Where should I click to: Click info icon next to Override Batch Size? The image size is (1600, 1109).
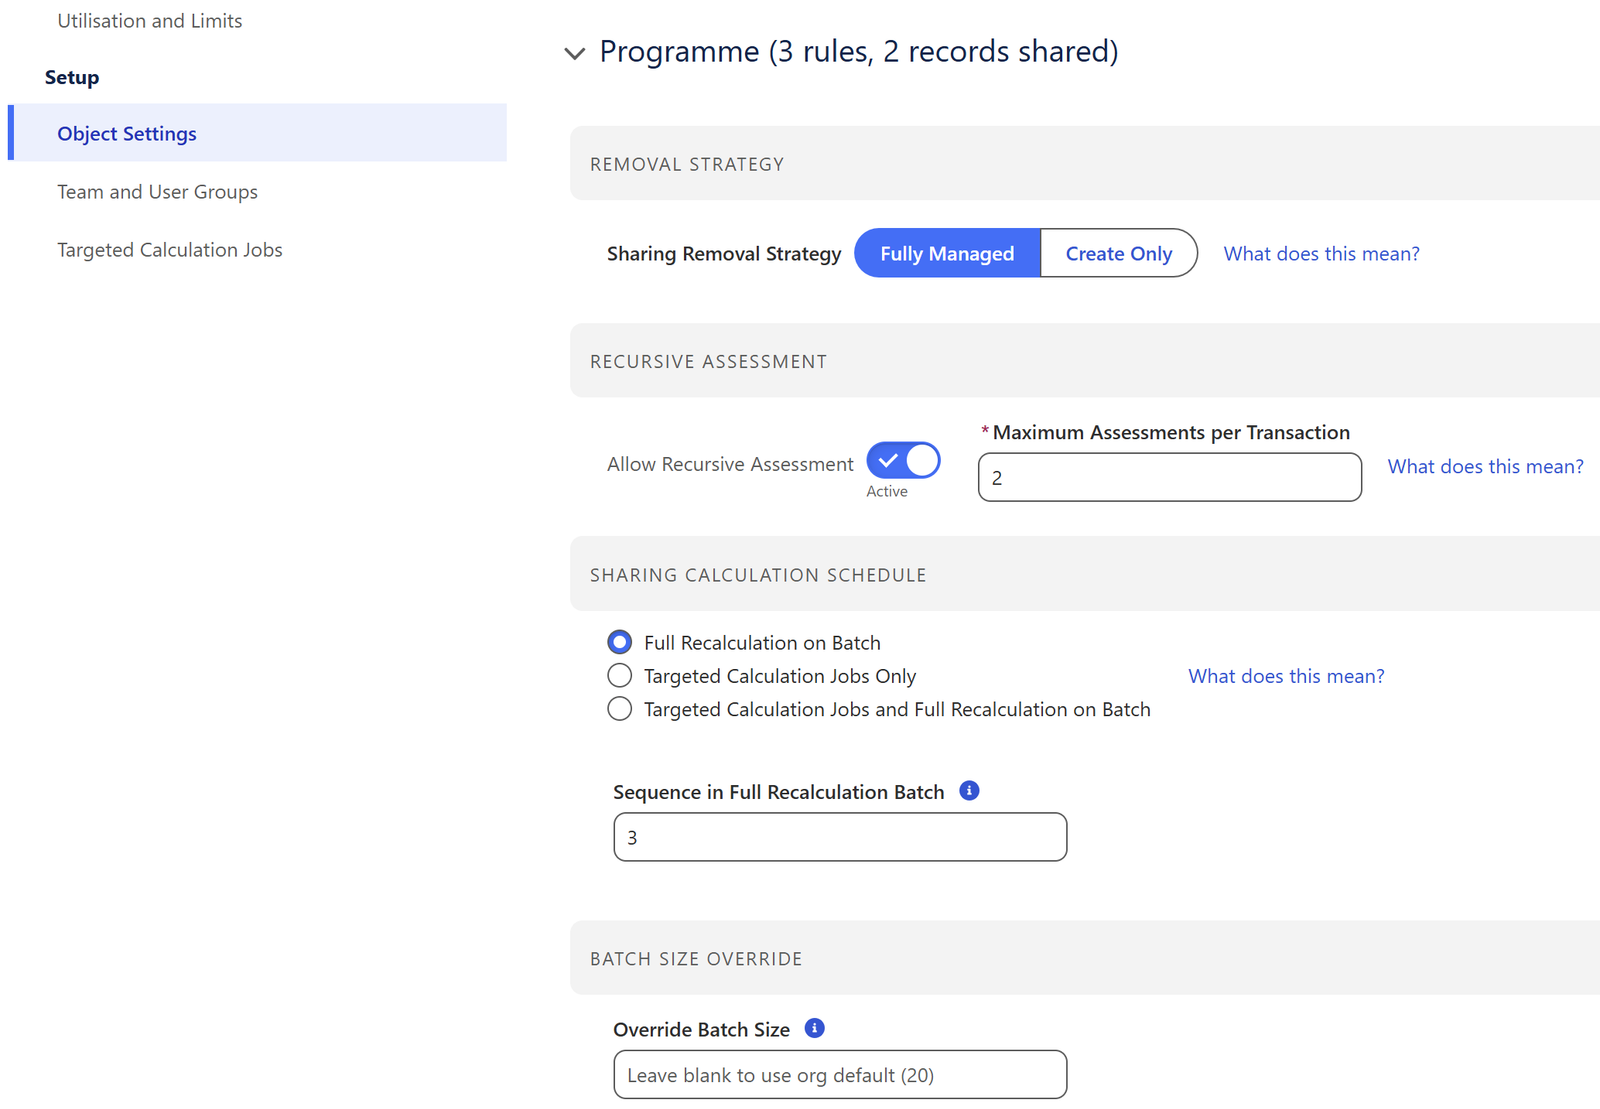point(815,1028)
